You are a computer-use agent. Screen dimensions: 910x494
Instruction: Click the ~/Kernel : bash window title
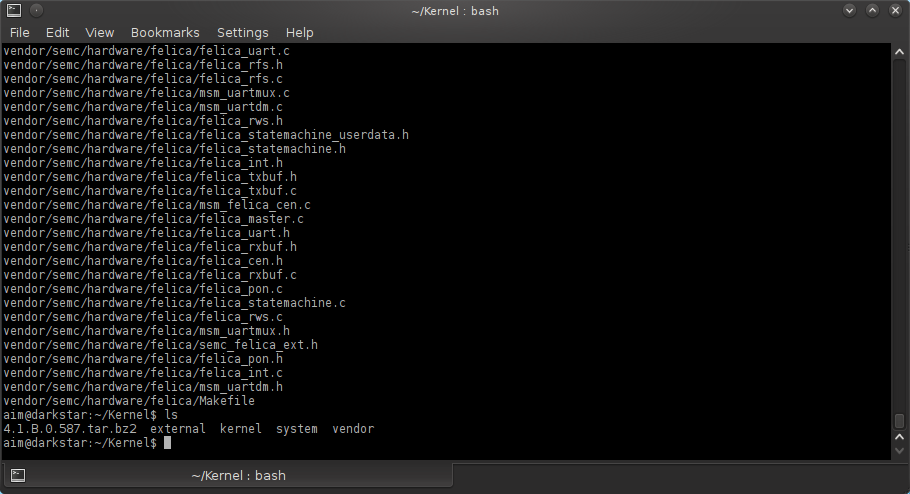pos(454,11)
